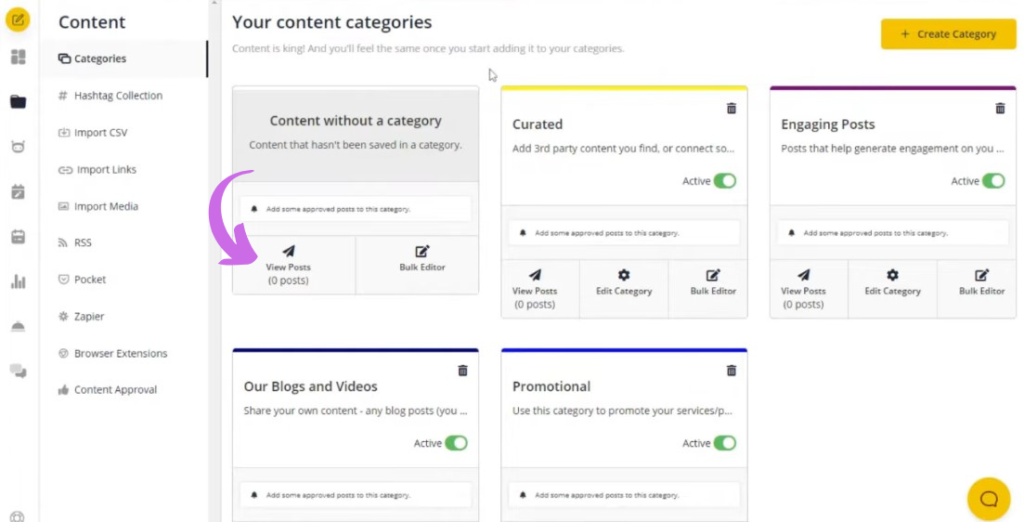Viewport: 1024px width, 522px height.
Task: Delete the Curated category with trash icon
Action: tap(731, 108)
